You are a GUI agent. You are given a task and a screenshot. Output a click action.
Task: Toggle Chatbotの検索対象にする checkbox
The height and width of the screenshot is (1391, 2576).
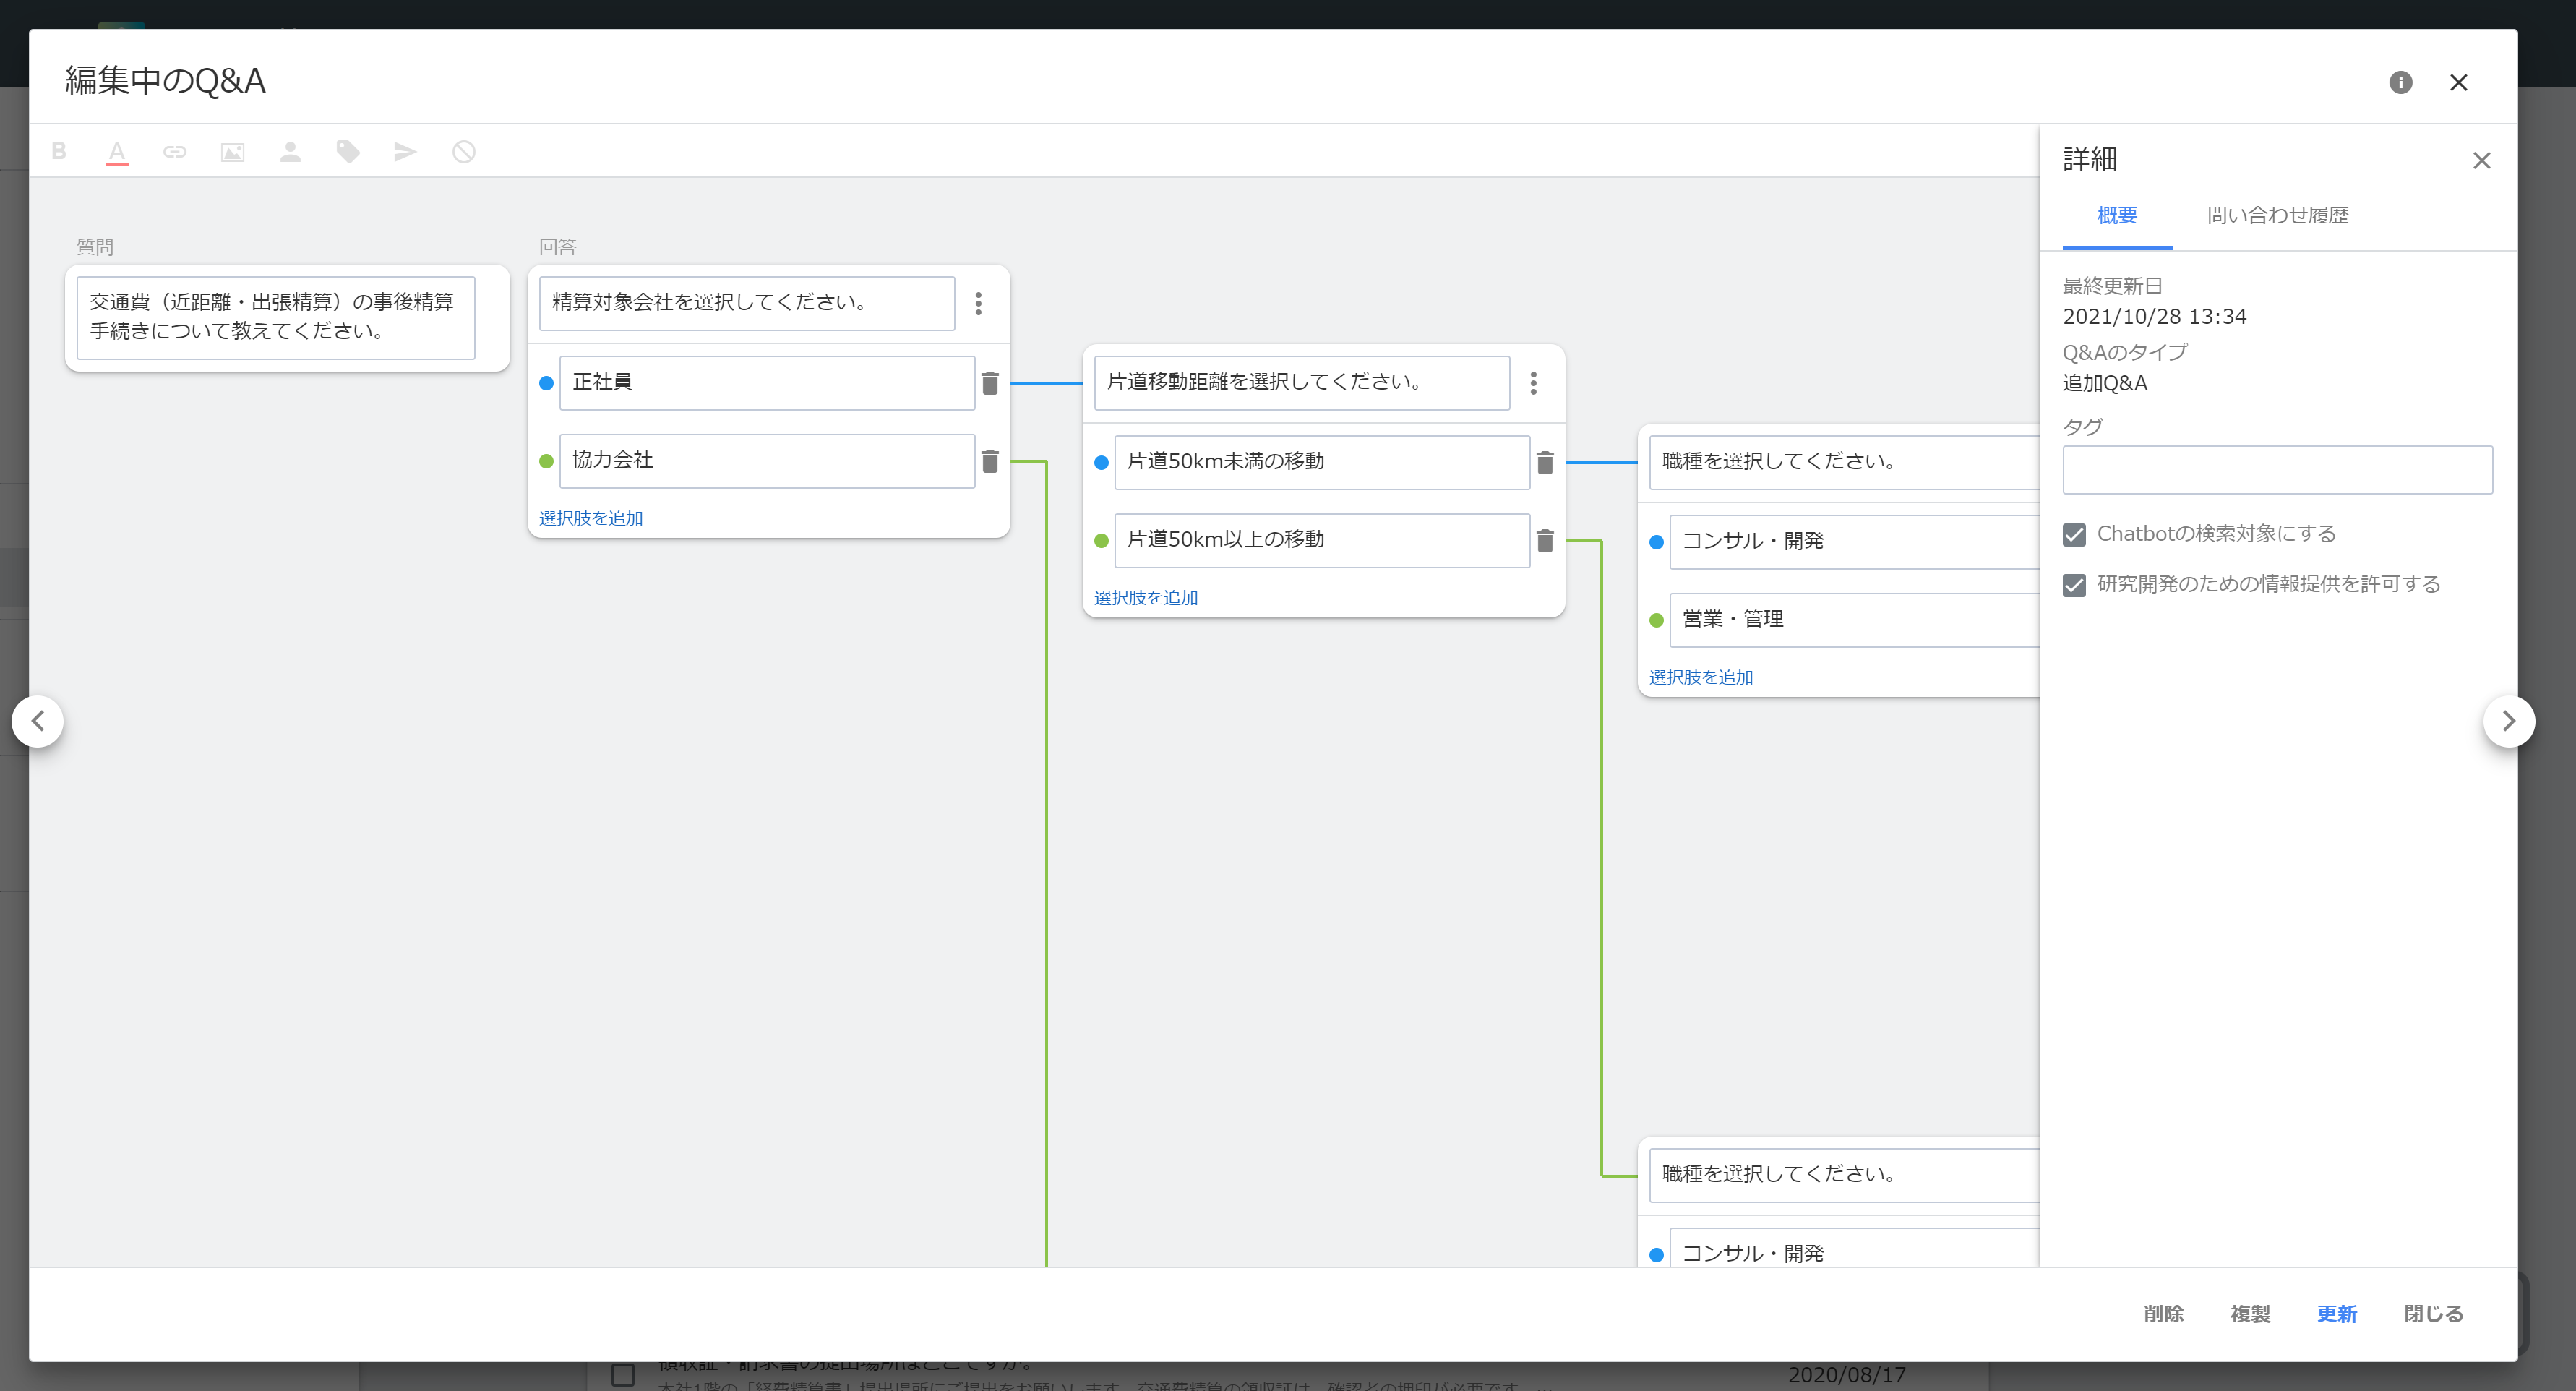[2074, 534]
